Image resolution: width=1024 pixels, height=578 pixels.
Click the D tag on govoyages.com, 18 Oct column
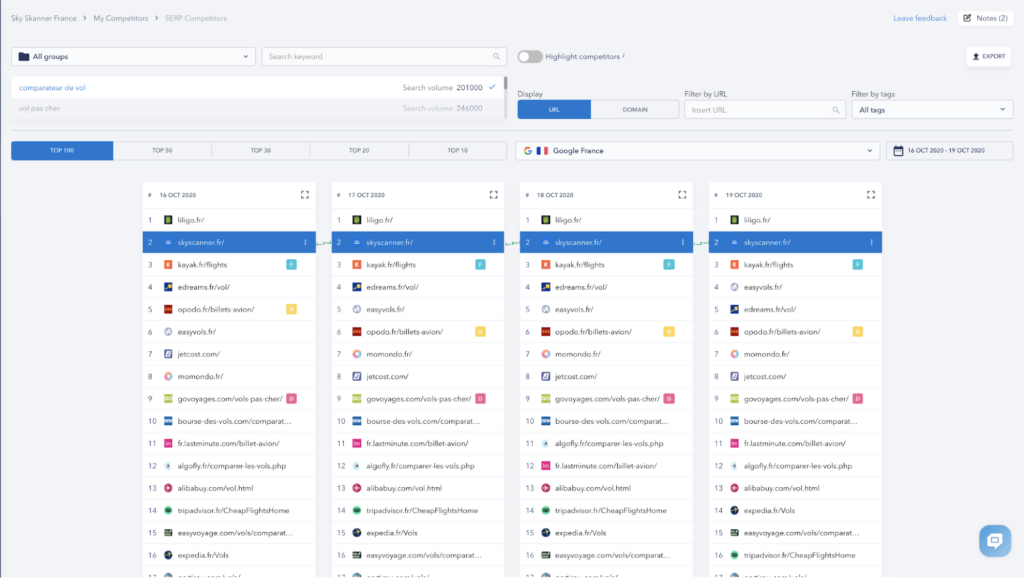point(669,398)
